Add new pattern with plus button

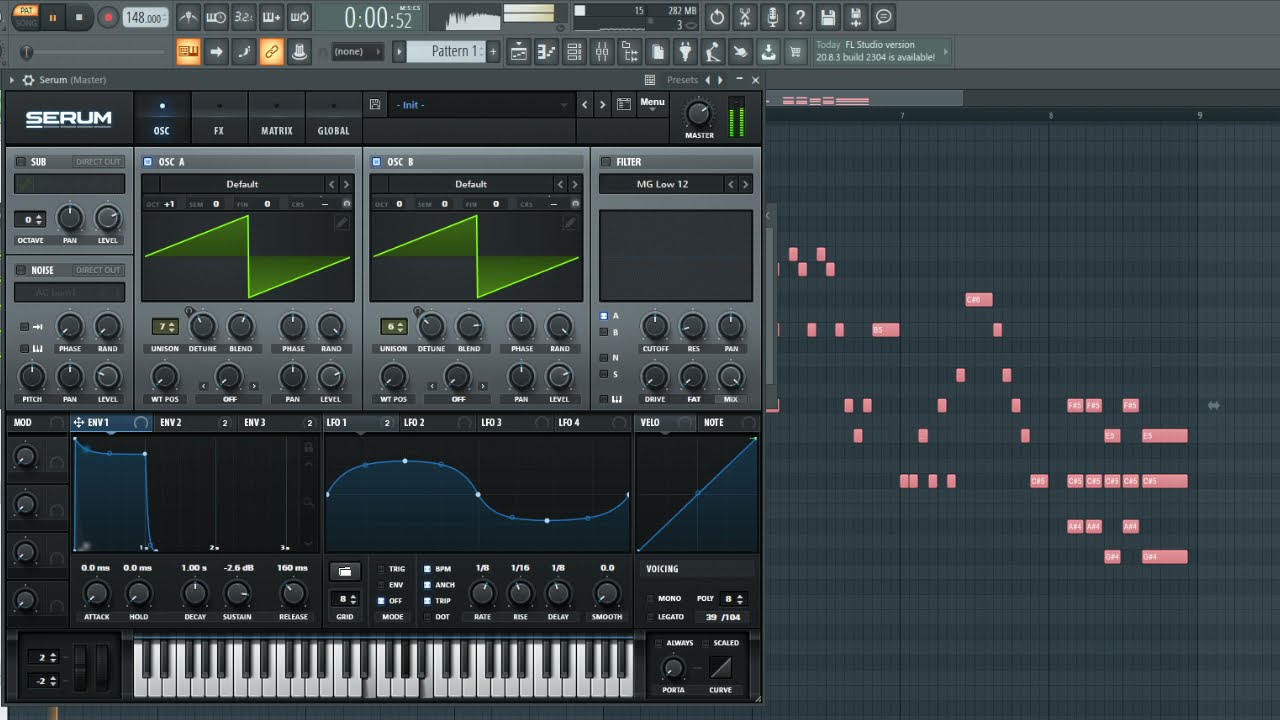coord(493,52)
